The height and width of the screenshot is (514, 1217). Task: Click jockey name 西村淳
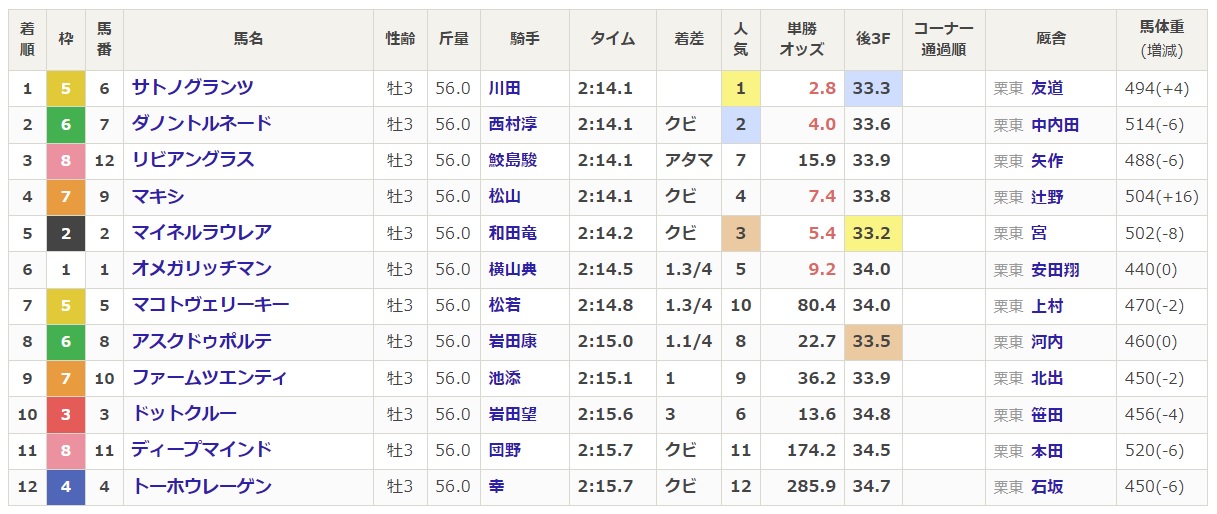pyautogui.click(x=512, y=124)
